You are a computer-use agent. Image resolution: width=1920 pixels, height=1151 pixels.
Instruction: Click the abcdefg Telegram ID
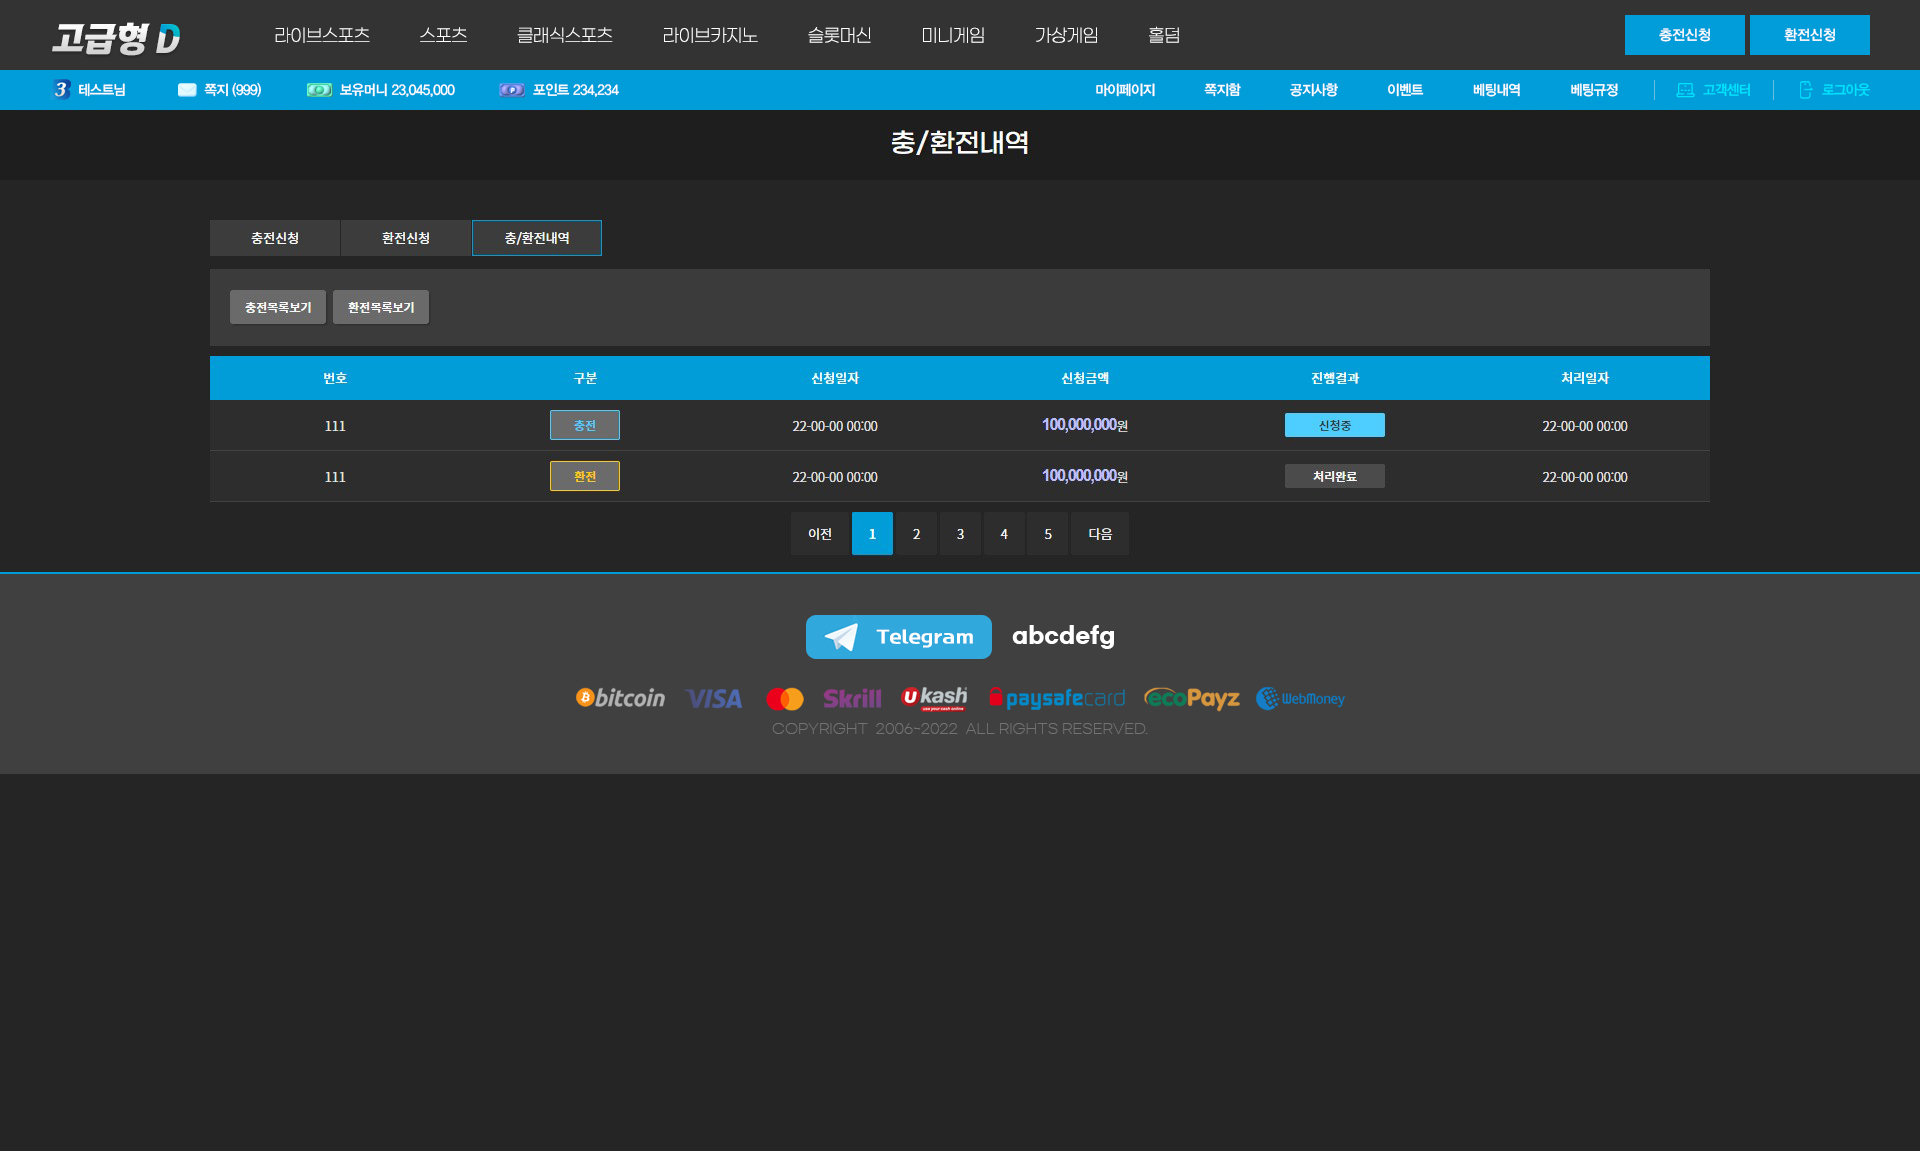coord(1063,636)
